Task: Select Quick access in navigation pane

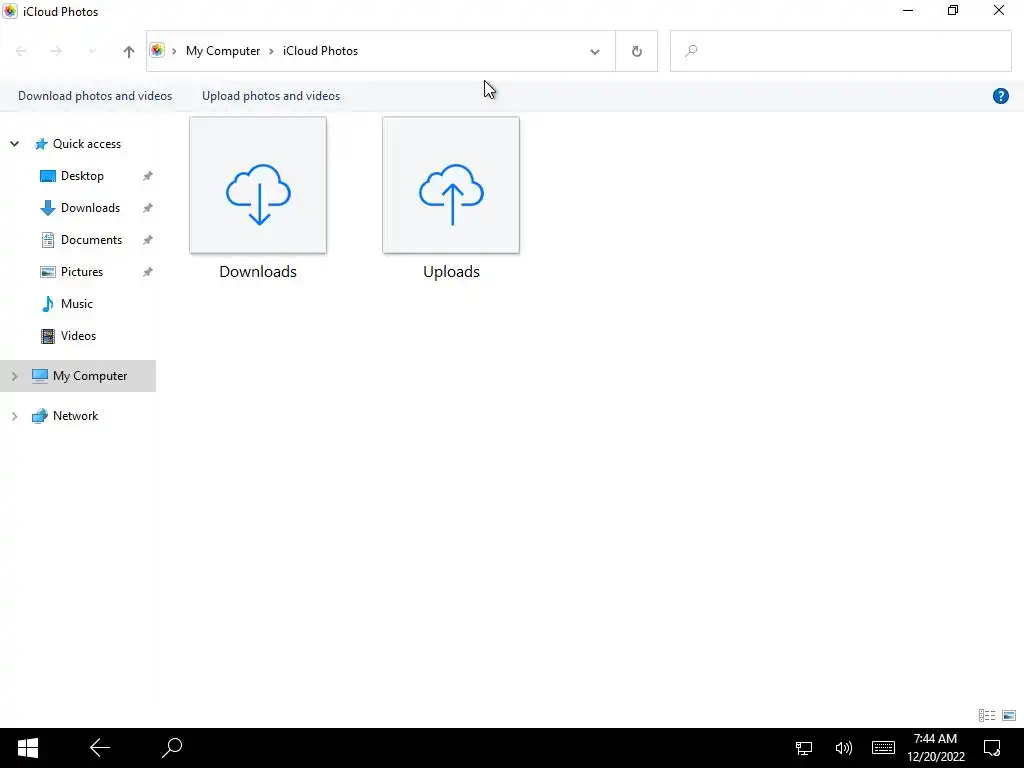Action: click(x=87, y=144)
